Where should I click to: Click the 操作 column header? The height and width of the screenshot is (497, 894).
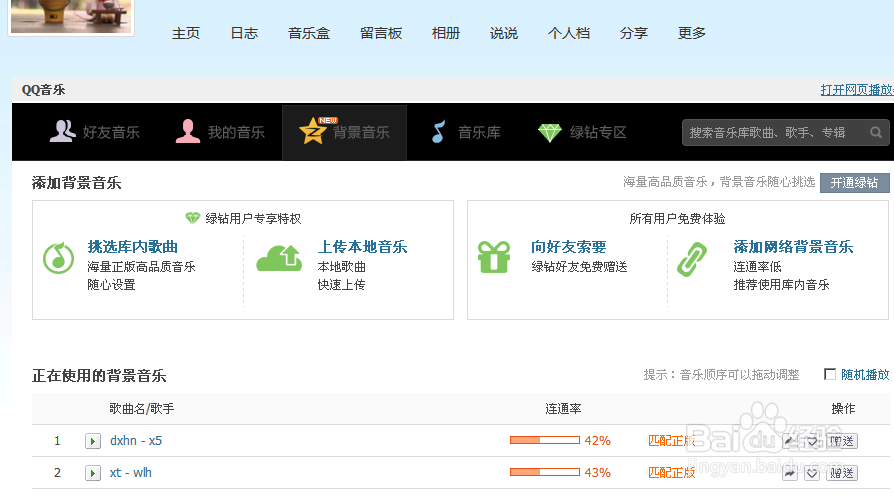(843, 409)
